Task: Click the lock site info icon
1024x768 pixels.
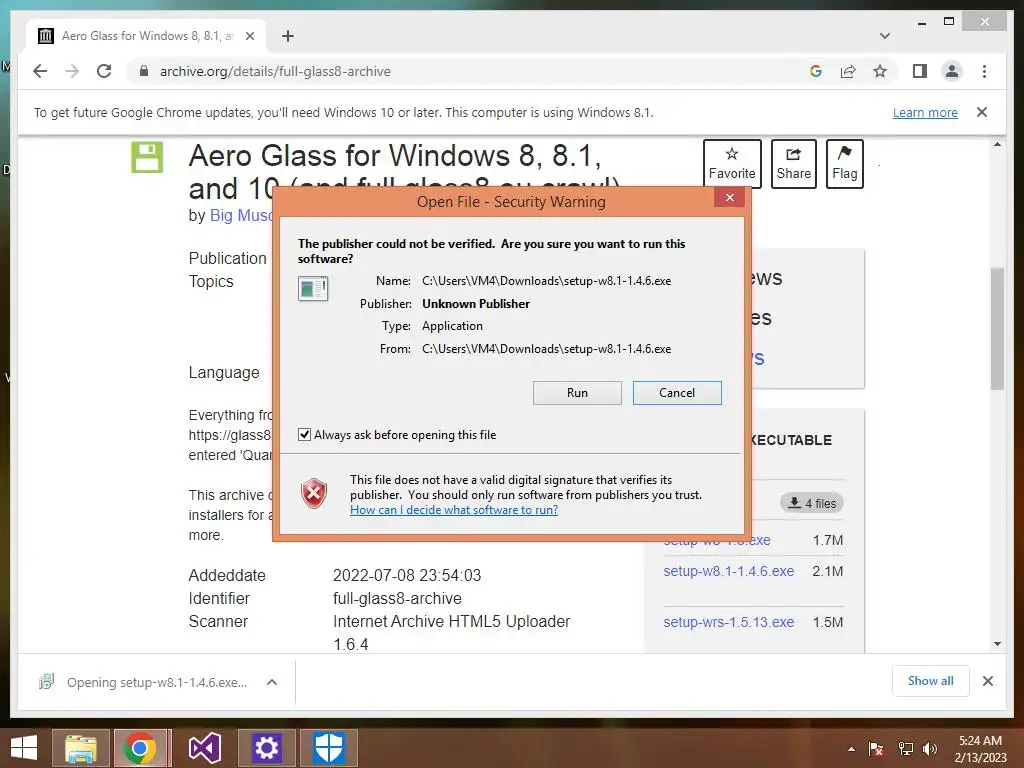Action: pyautogui.click(x=144, y=71)
